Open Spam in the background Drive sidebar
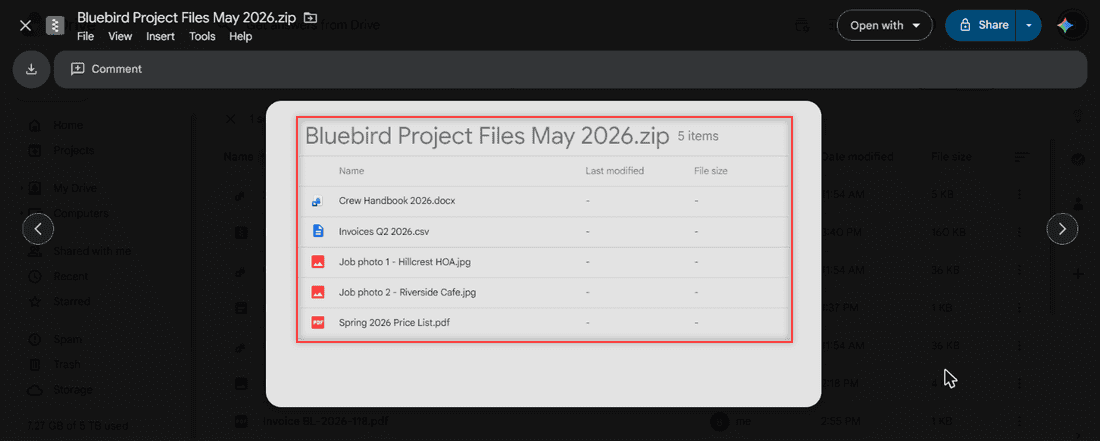The height and width of the screenshot is (441, 1100). 67,339
